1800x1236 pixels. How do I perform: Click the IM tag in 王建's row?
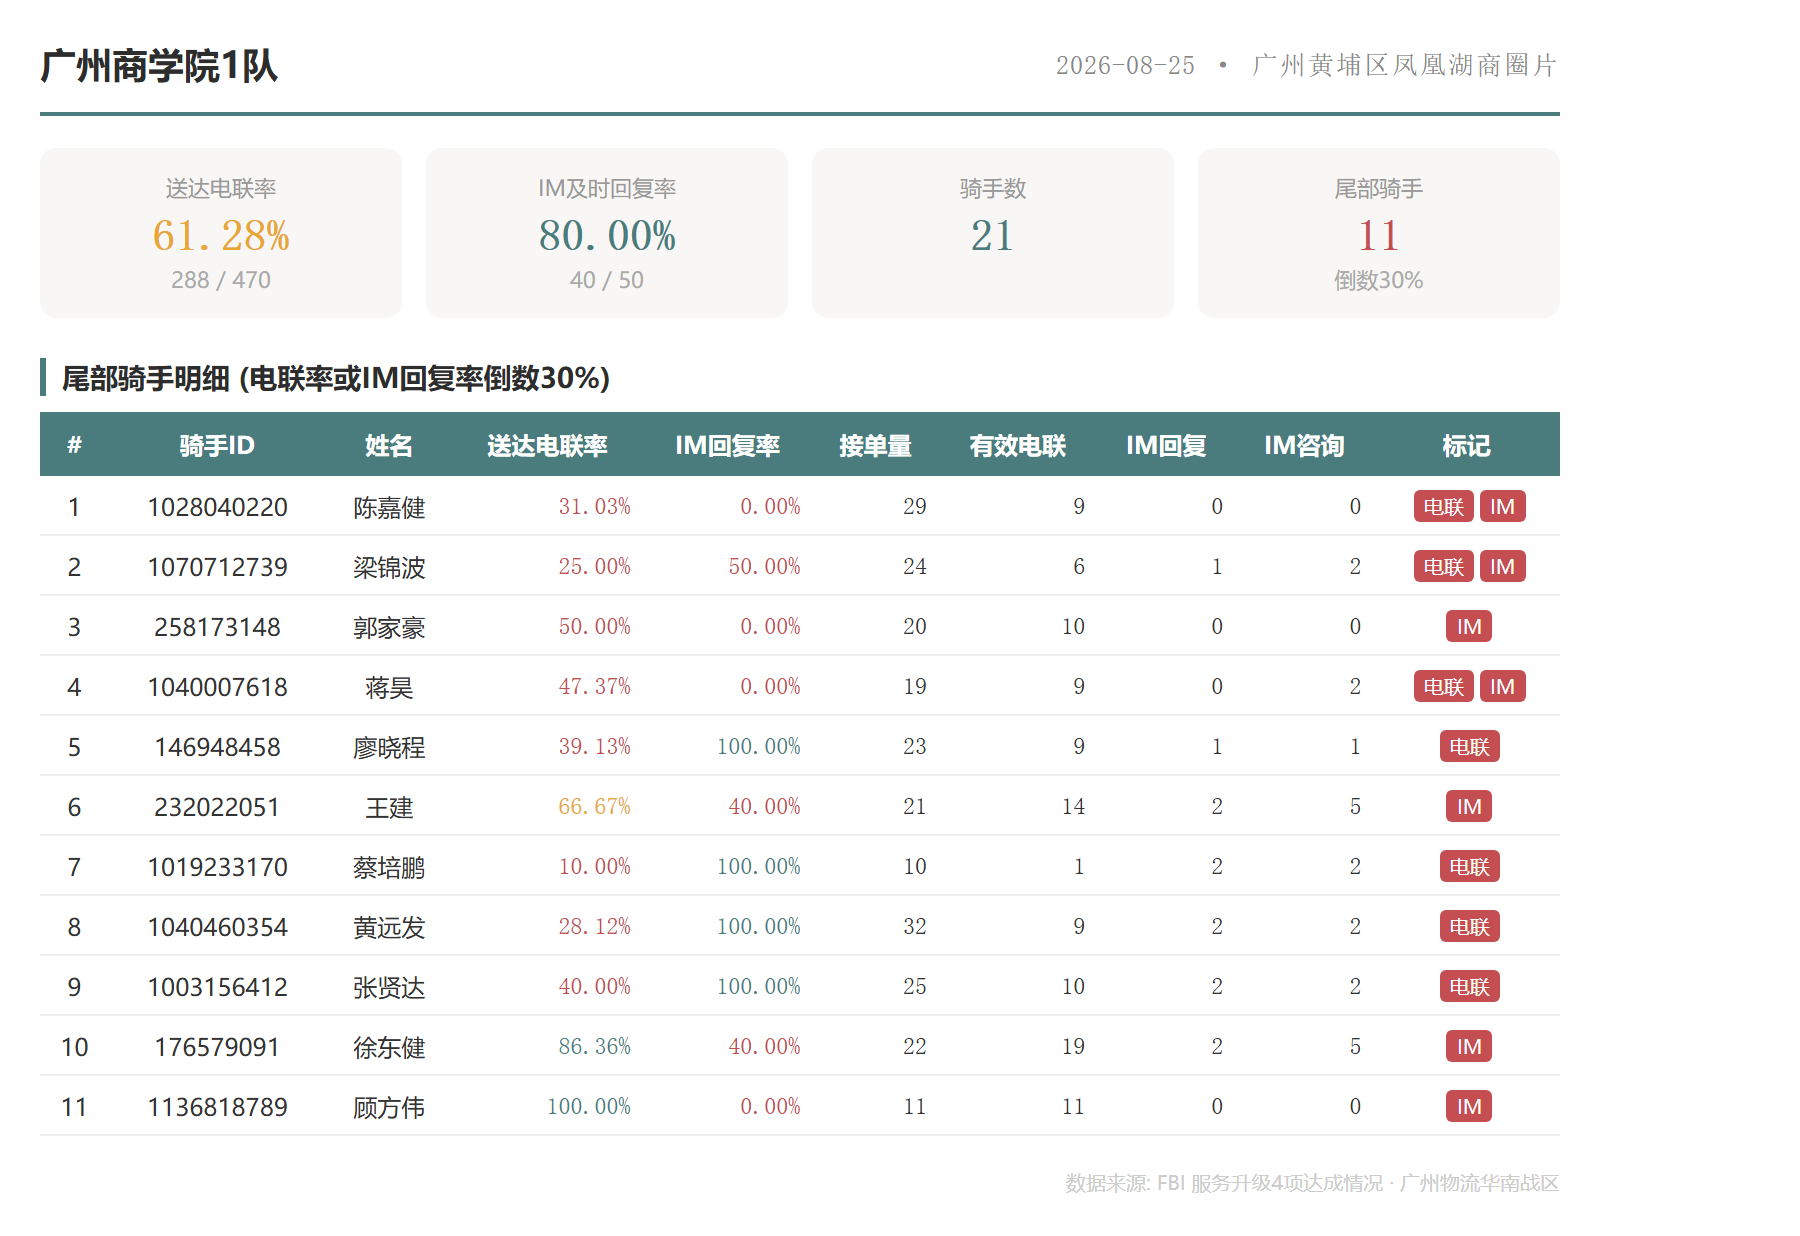(x=1469, y=806)
